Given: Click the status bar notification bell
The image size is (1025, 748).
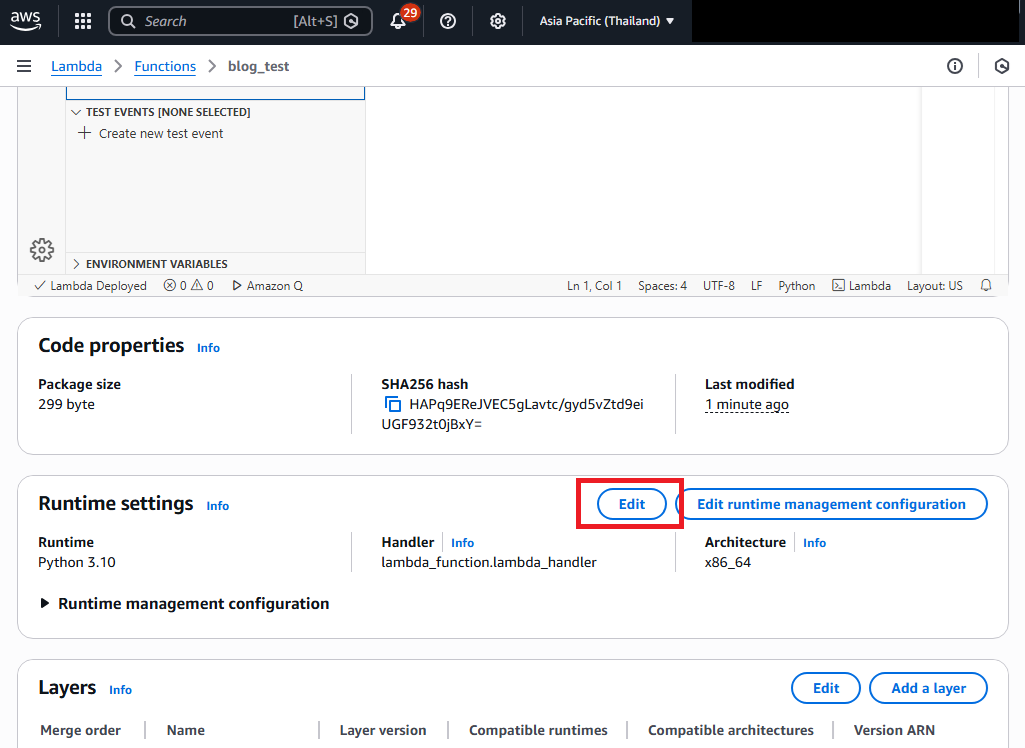Looking at the screenshot, I should click(986, 286).
